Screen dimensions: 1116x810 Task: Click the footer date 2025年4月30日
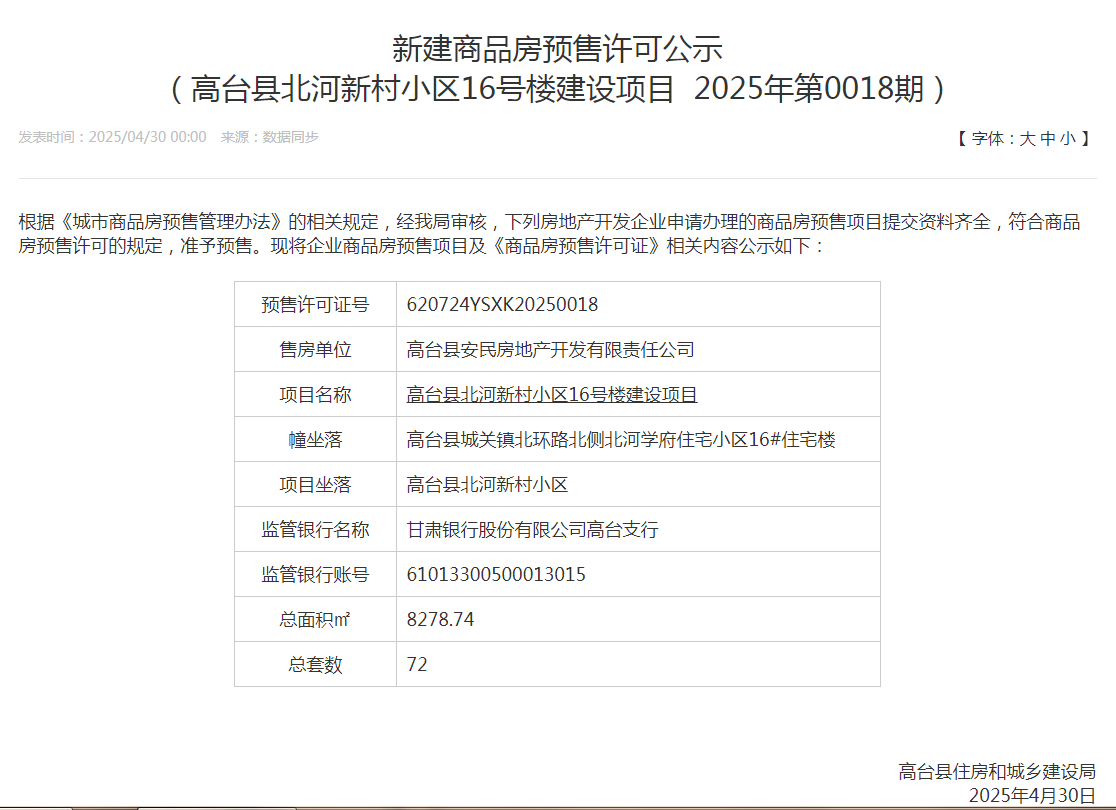(1032, 795)
